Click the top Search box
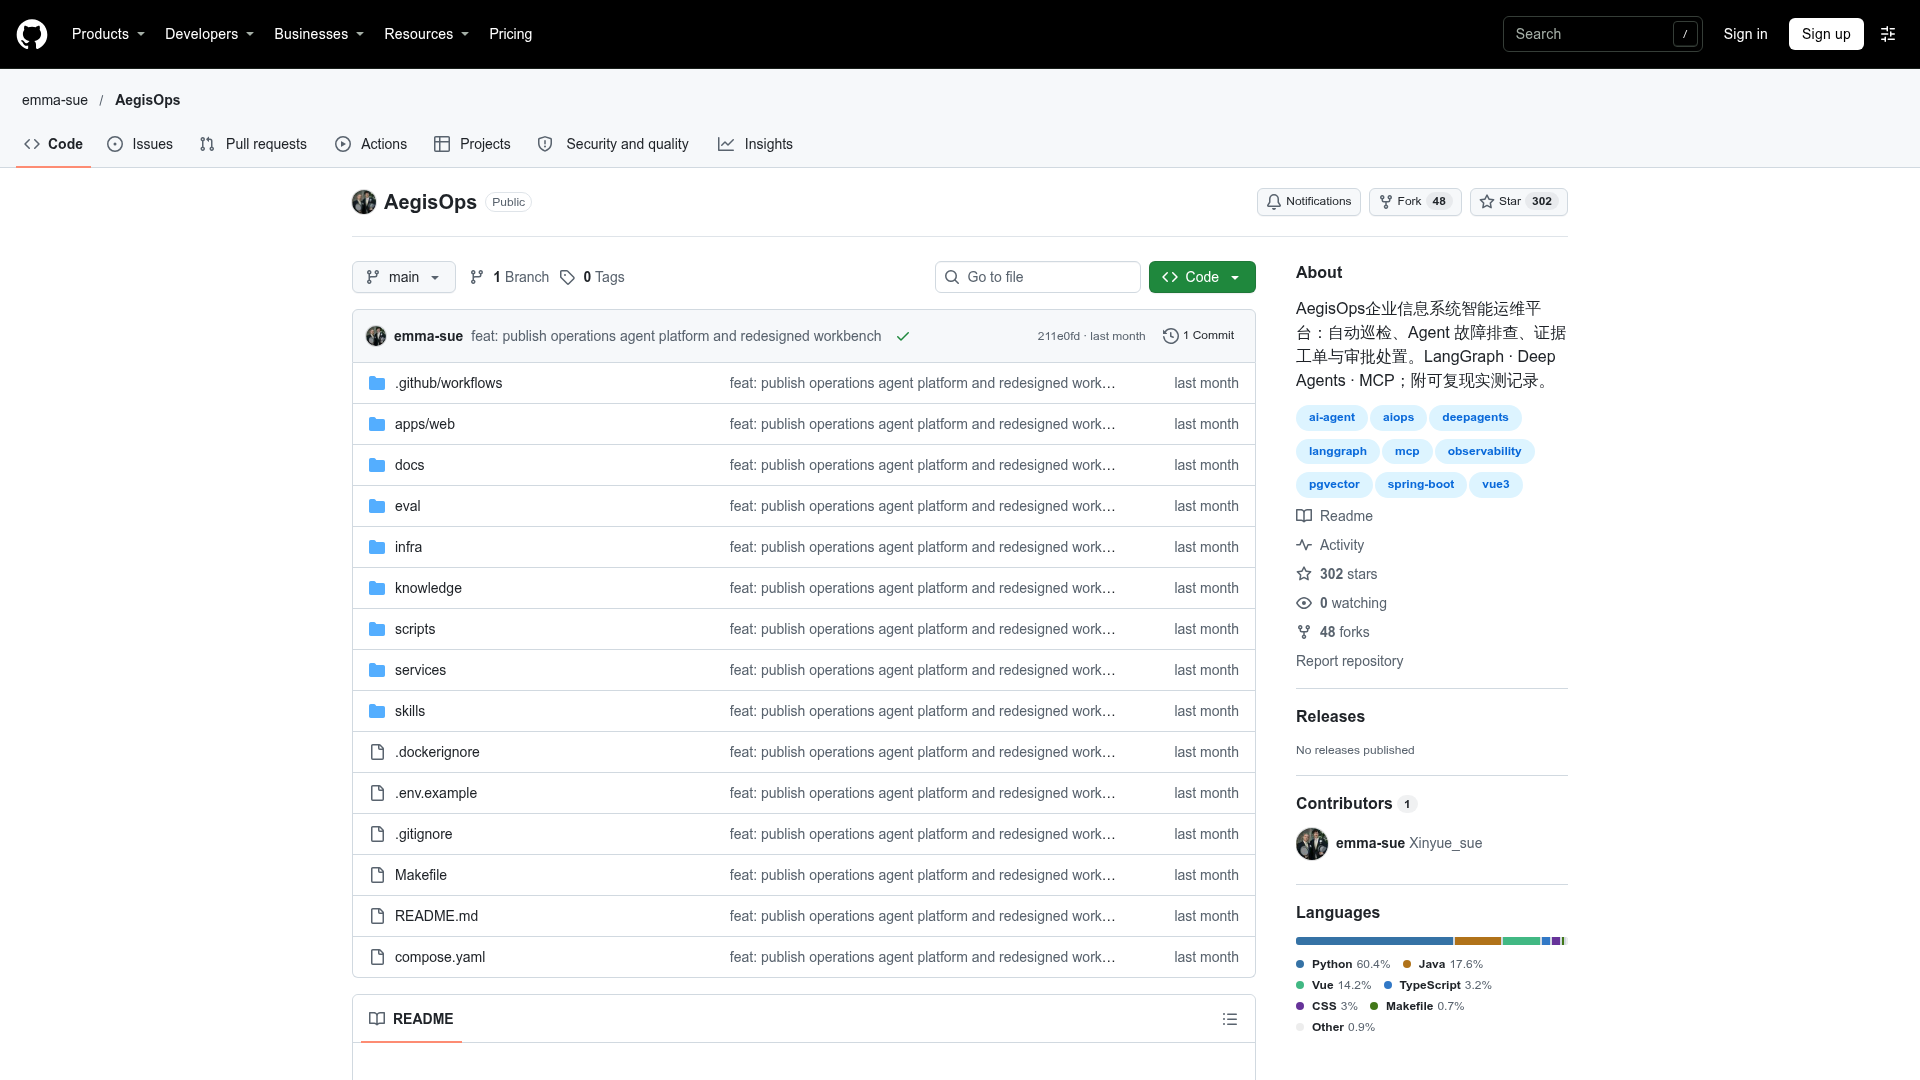This screenshot has height=1080, width=1920. click(x=1602, y=34)
